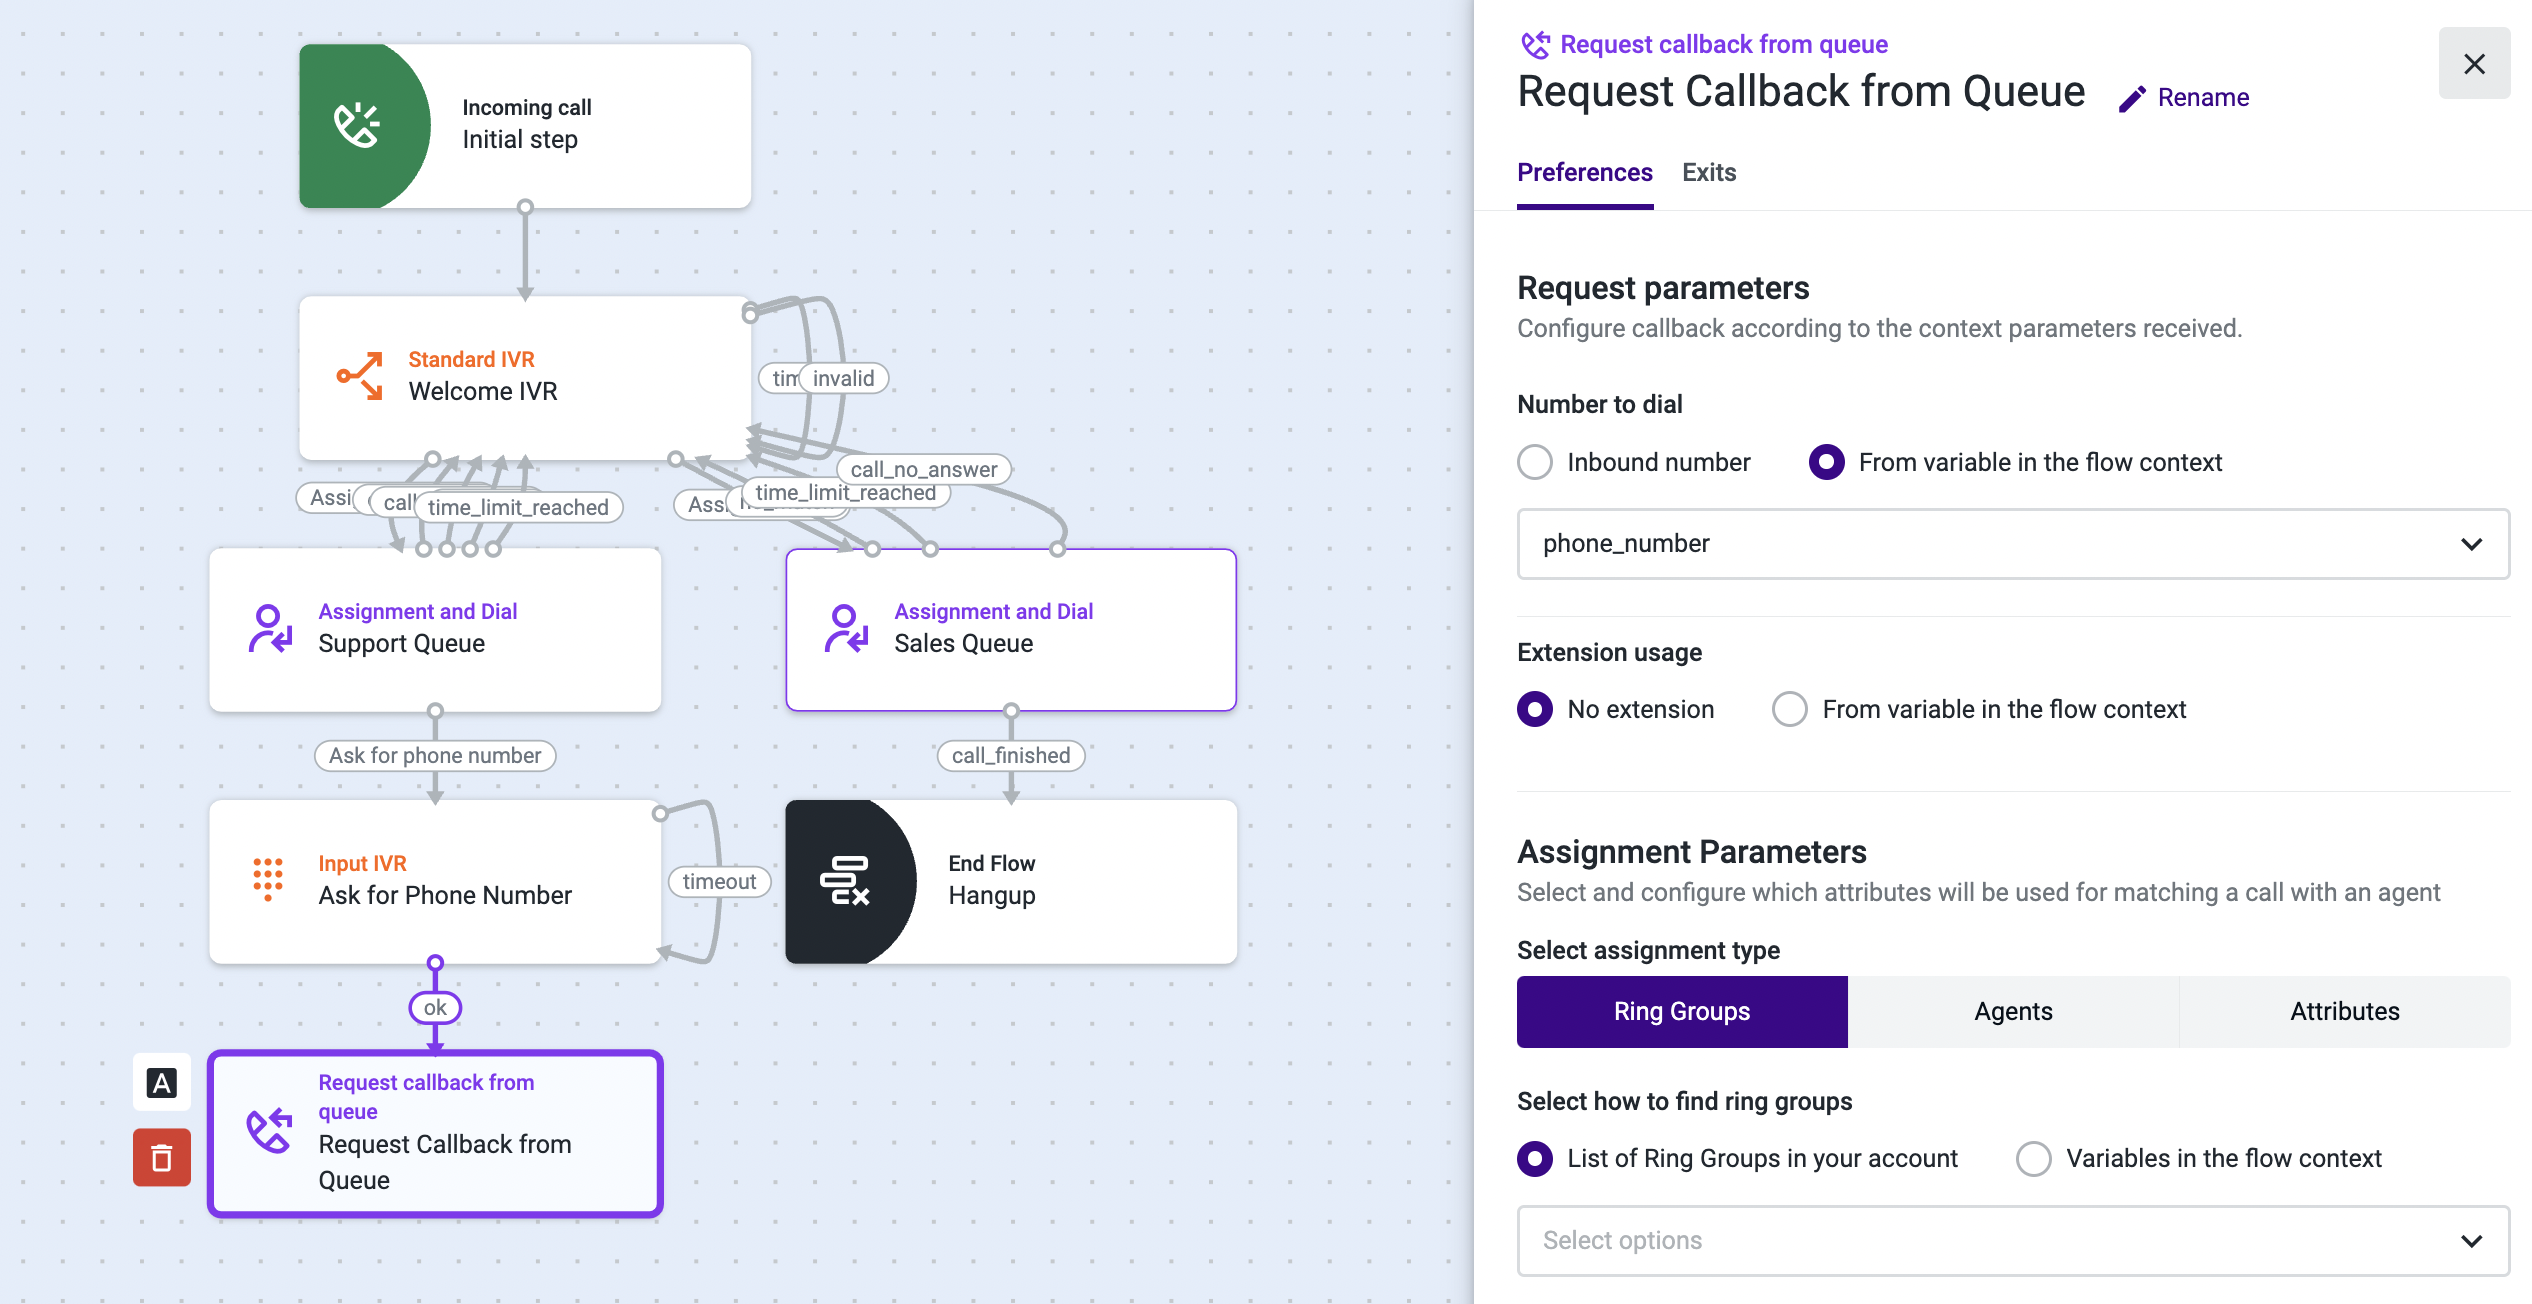
Task: Click the Rename link
Action: [x=2203, y=97]
